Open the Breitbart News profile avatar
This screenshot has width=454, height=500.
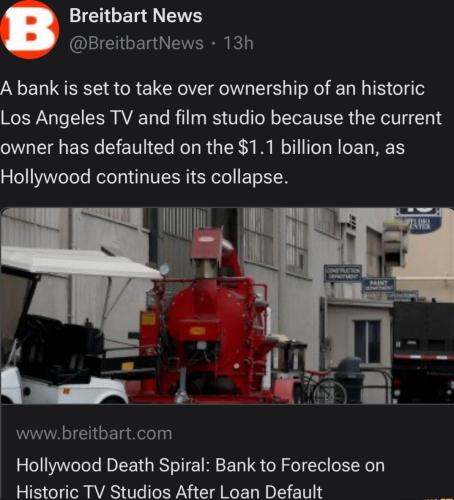tap(30, 30)
